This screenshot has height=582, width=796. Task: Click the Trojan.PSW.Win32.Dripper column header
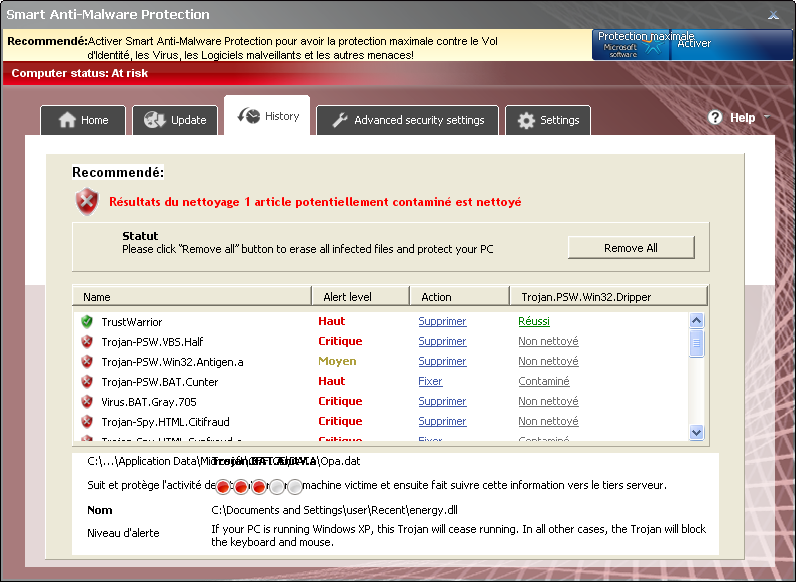click(608, 297)
